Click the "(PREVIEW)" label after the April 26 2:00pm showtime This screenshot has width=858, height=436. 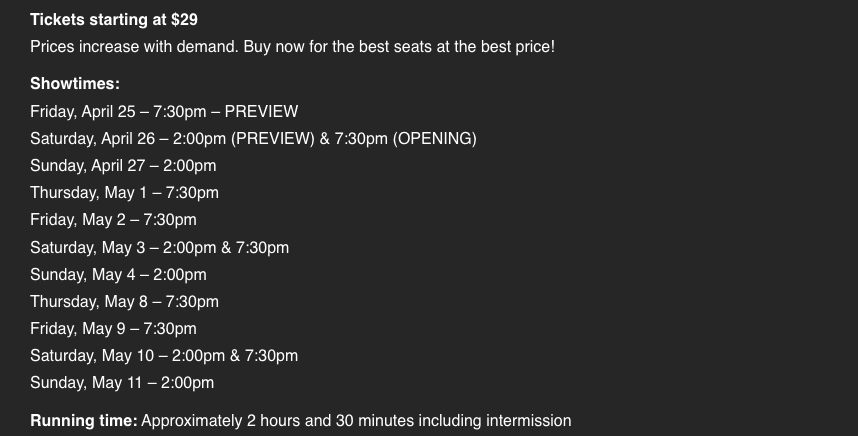click(273, 138)
